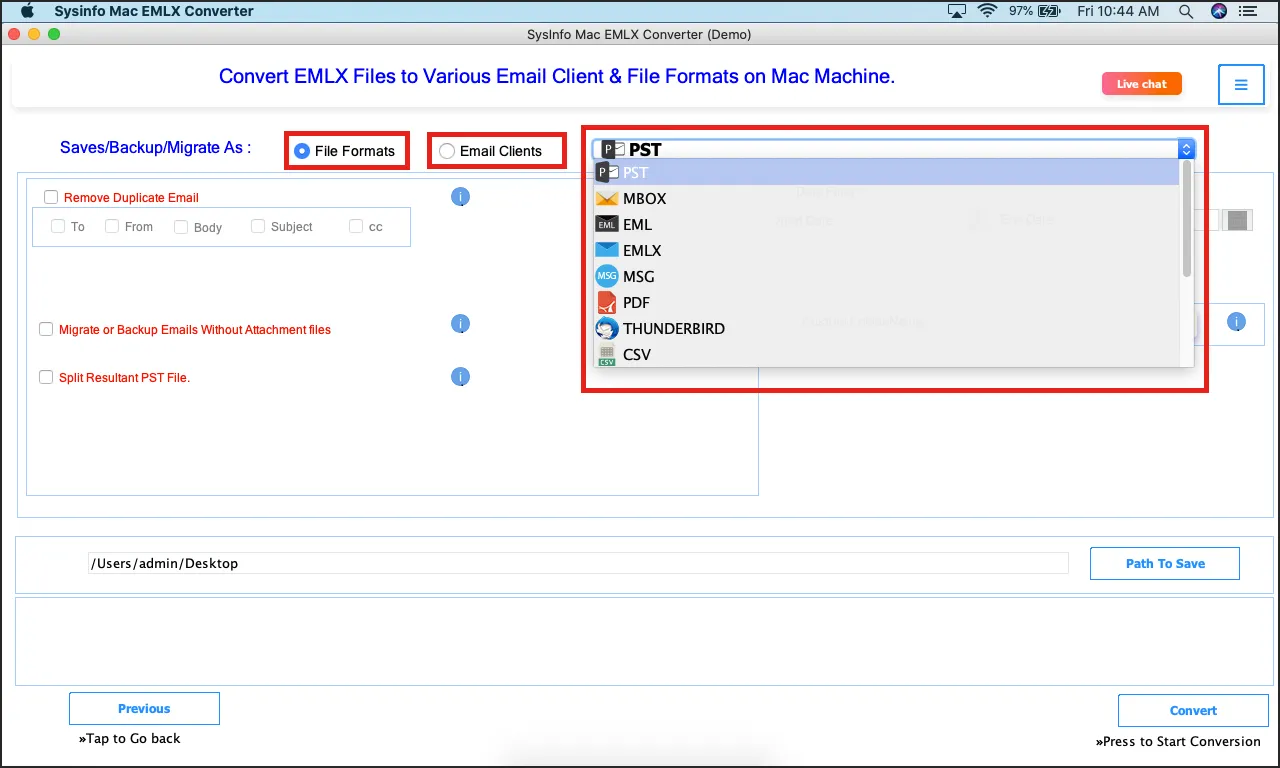Click the Press to Start Conversion hint
Viewport: 1280px width, 768px height.
1178,741
